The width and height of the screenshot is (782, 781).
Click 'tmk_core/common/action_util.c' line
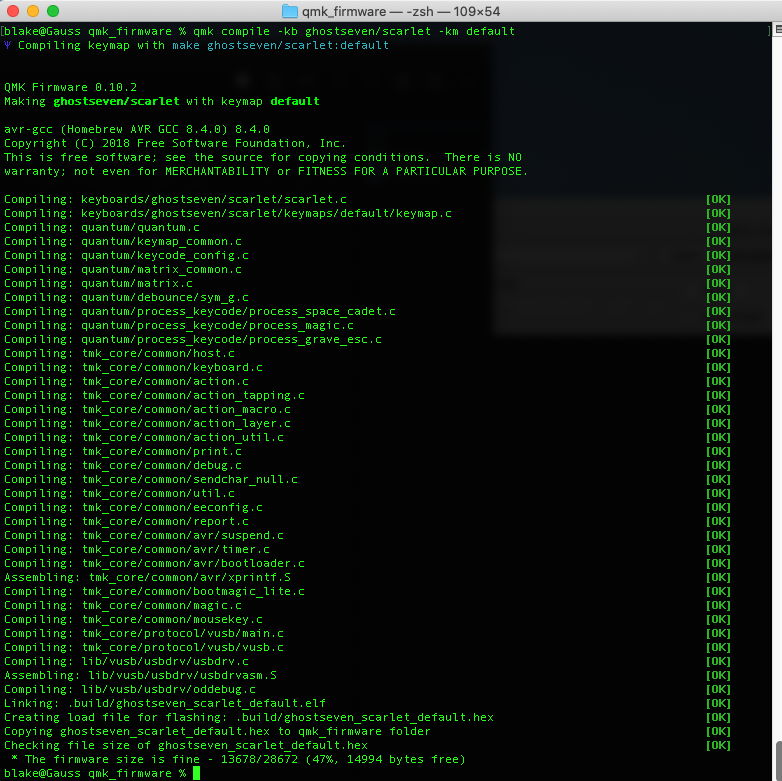[x=144, y=436]
